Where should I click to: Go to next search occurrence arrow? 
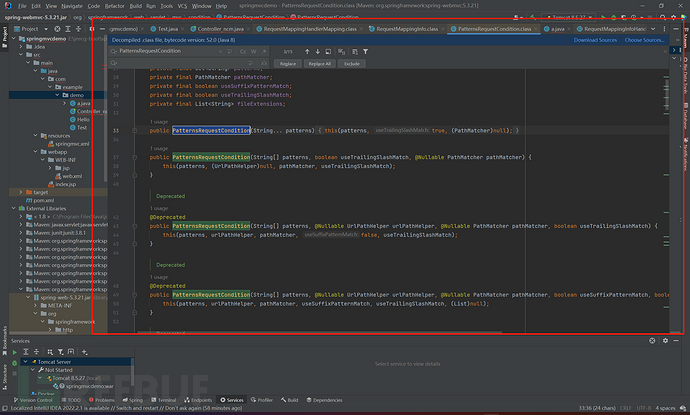coord(318,51)
